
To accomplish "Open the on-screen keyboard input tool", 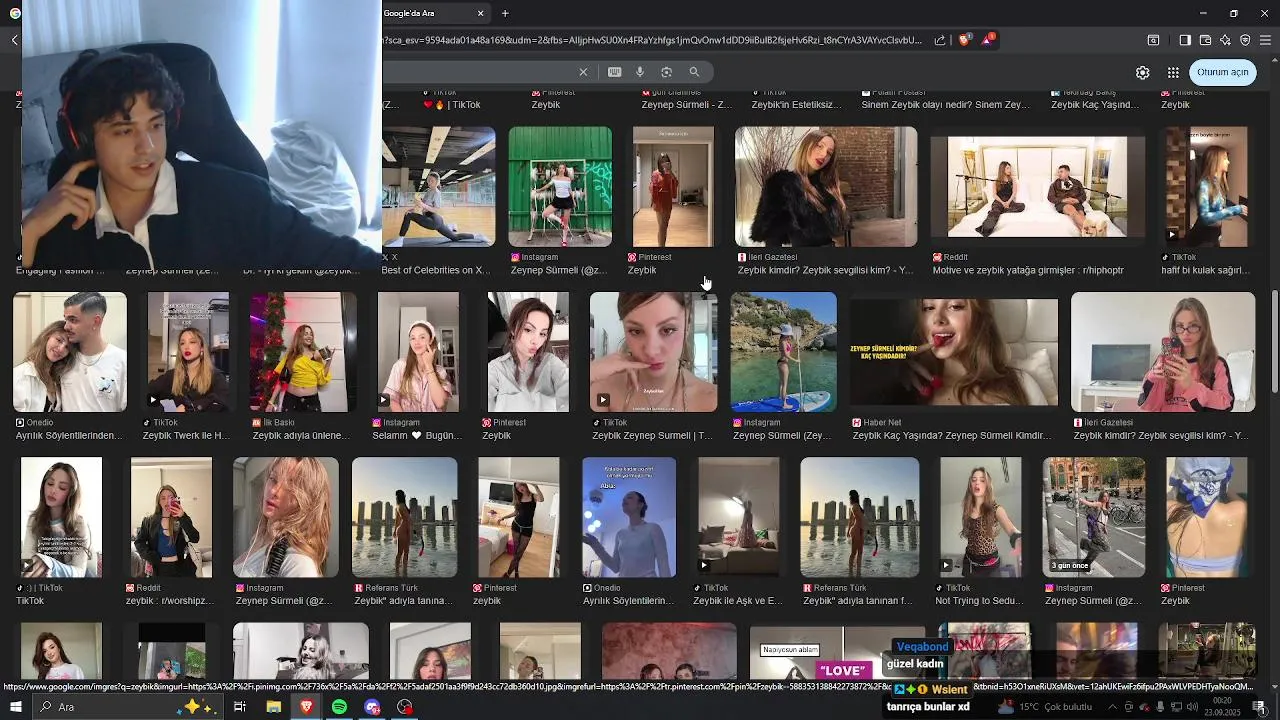I will 614,72.
